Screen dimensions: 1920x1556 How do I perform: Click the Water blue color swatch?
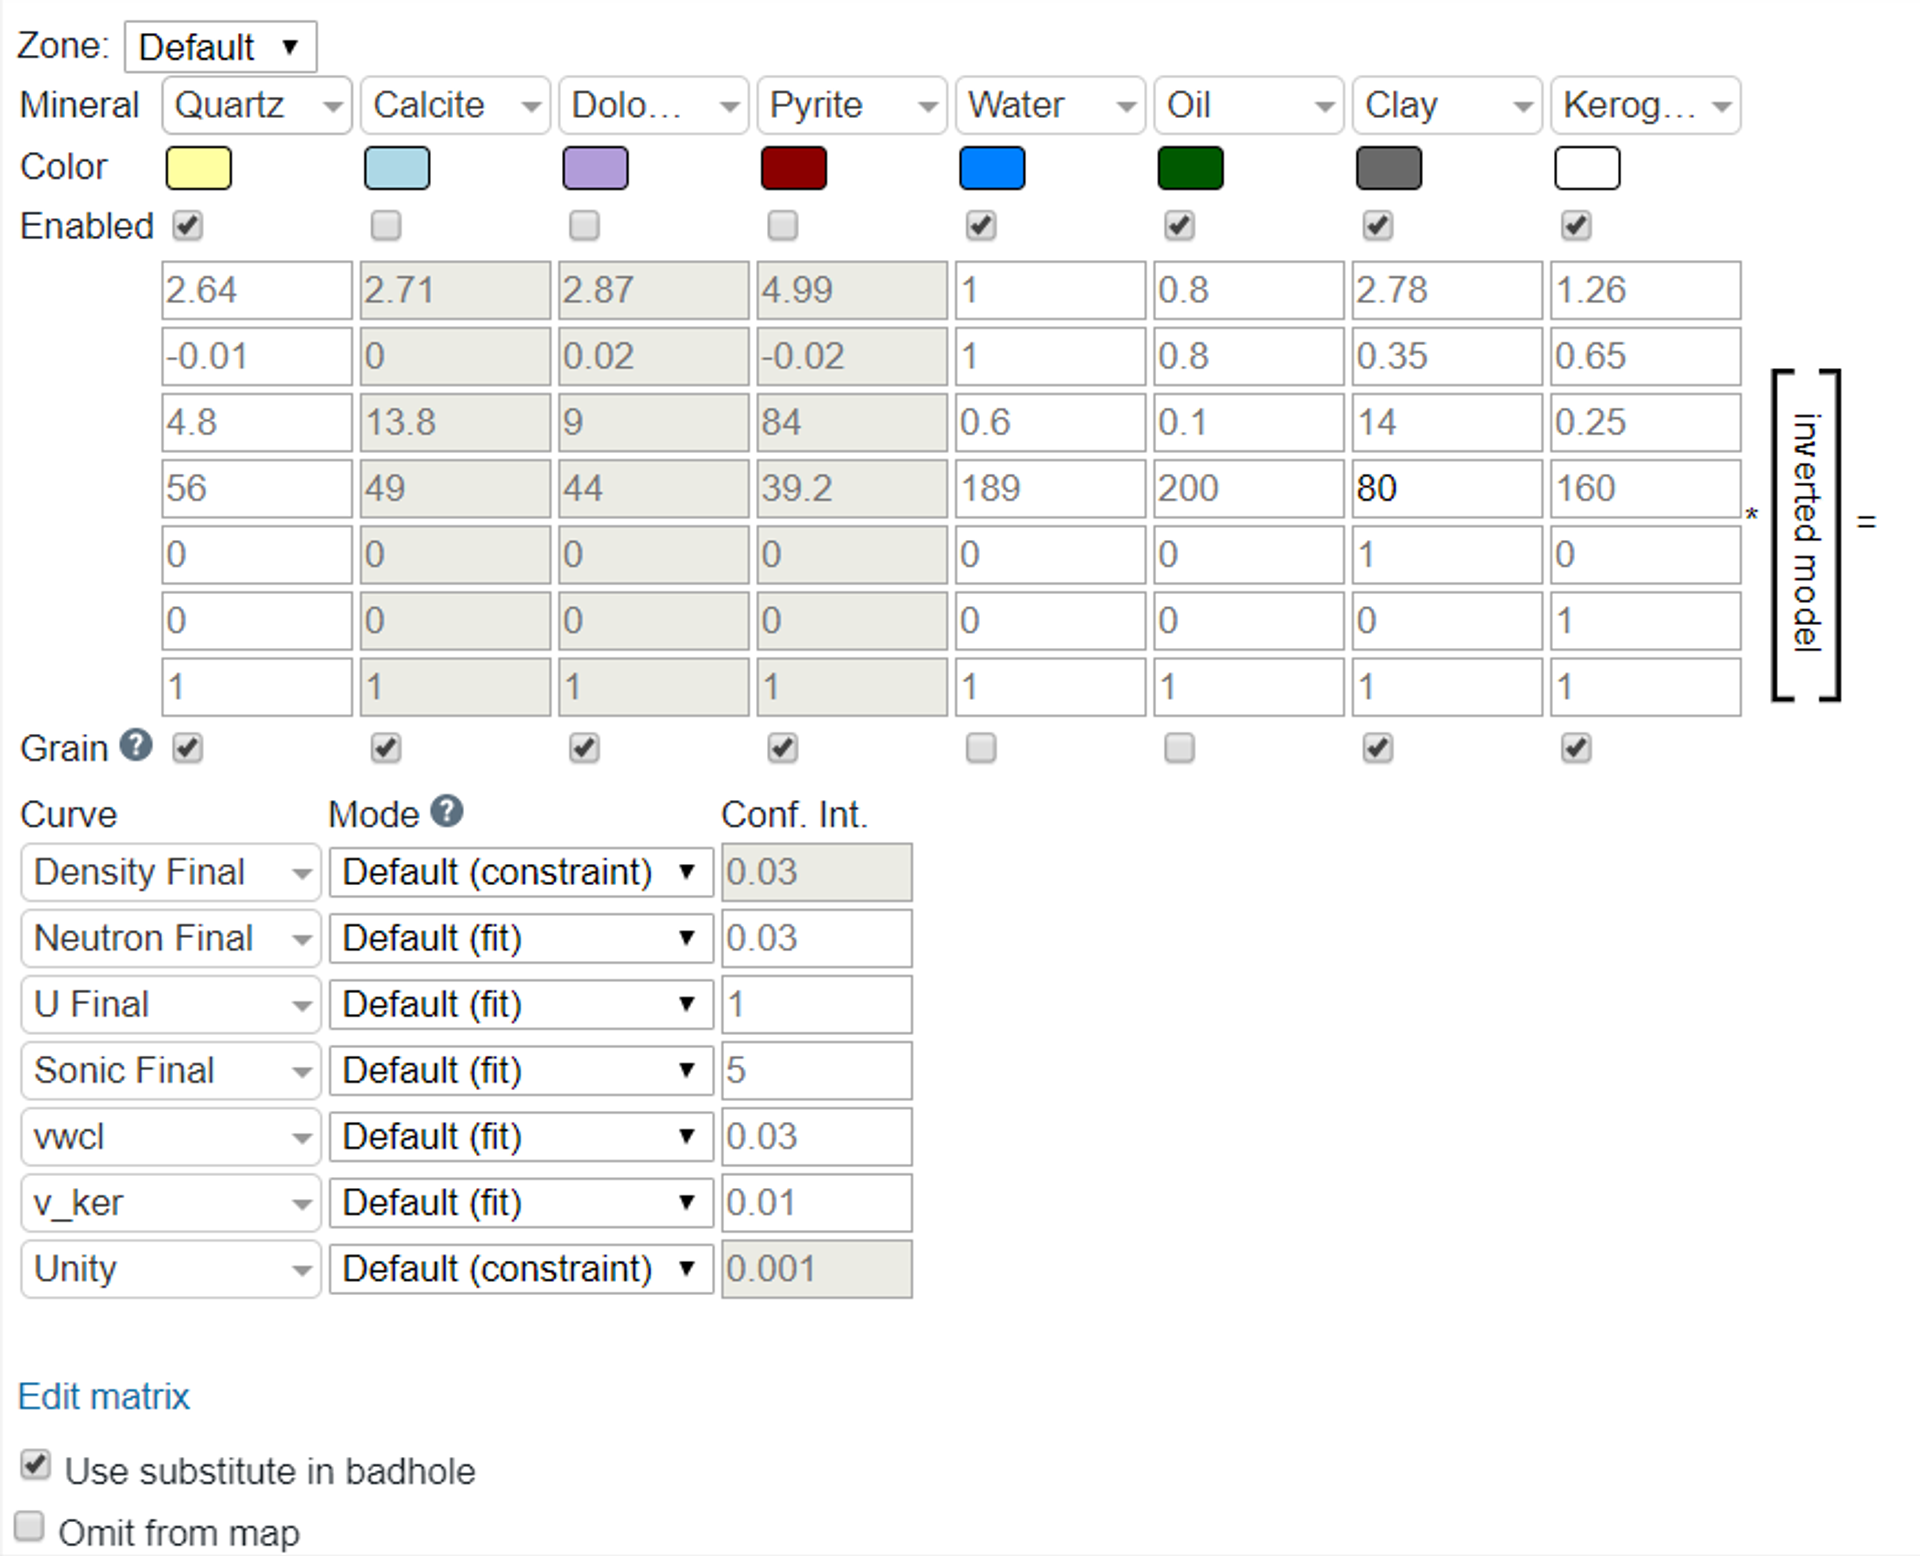tap(991, 168)
